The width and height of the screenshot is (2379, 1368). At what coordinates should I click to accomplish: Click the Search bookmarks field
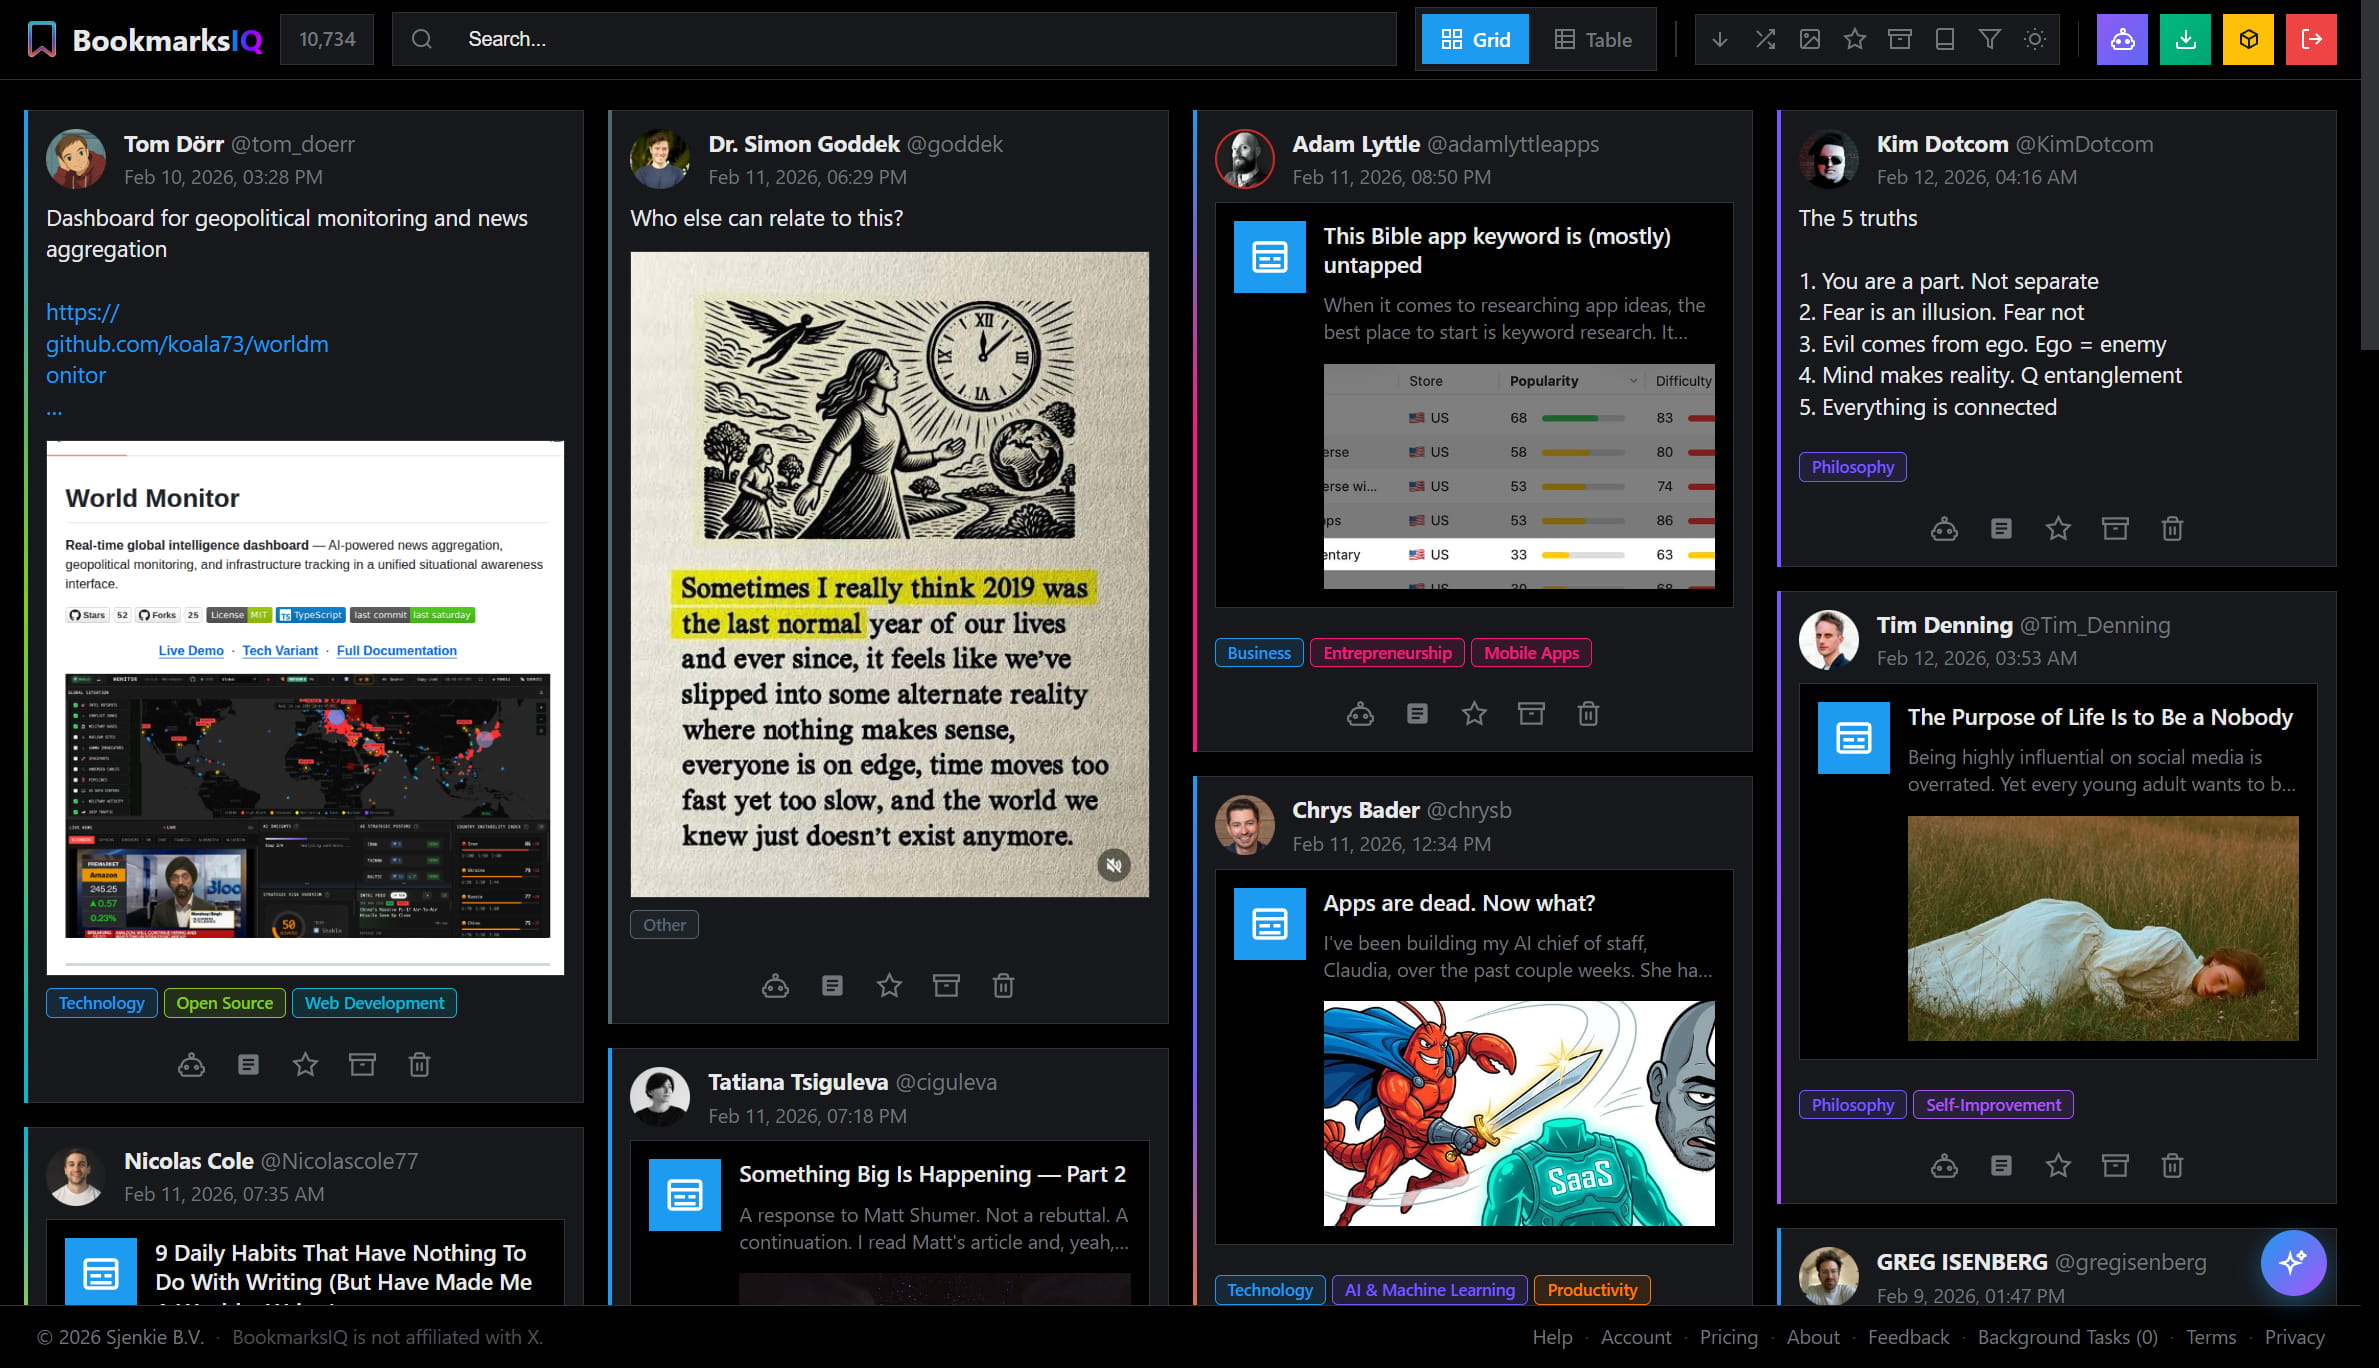[894, 39]
